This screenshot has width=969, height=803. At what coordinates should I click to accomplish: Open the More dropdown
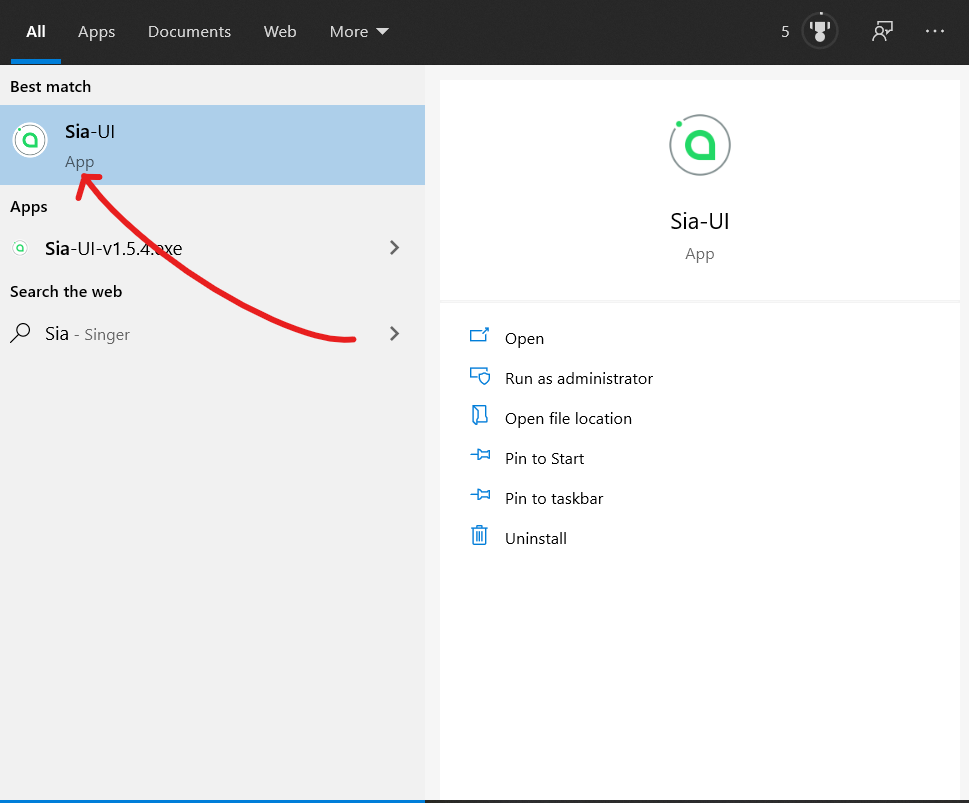(x=359, y=32)
